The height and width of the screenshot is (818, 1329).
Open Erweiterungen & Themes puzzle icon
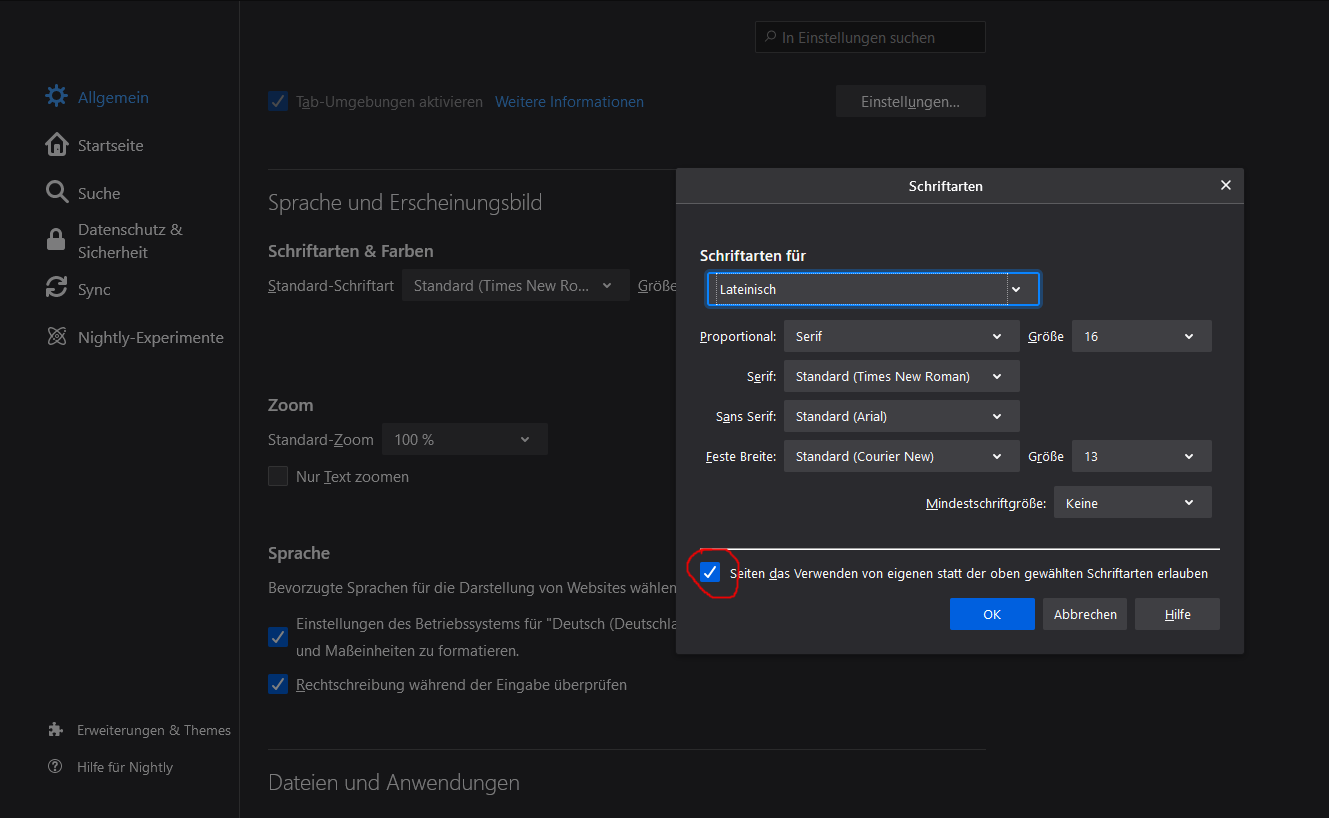pyautogui.click(x=56, y=730)
